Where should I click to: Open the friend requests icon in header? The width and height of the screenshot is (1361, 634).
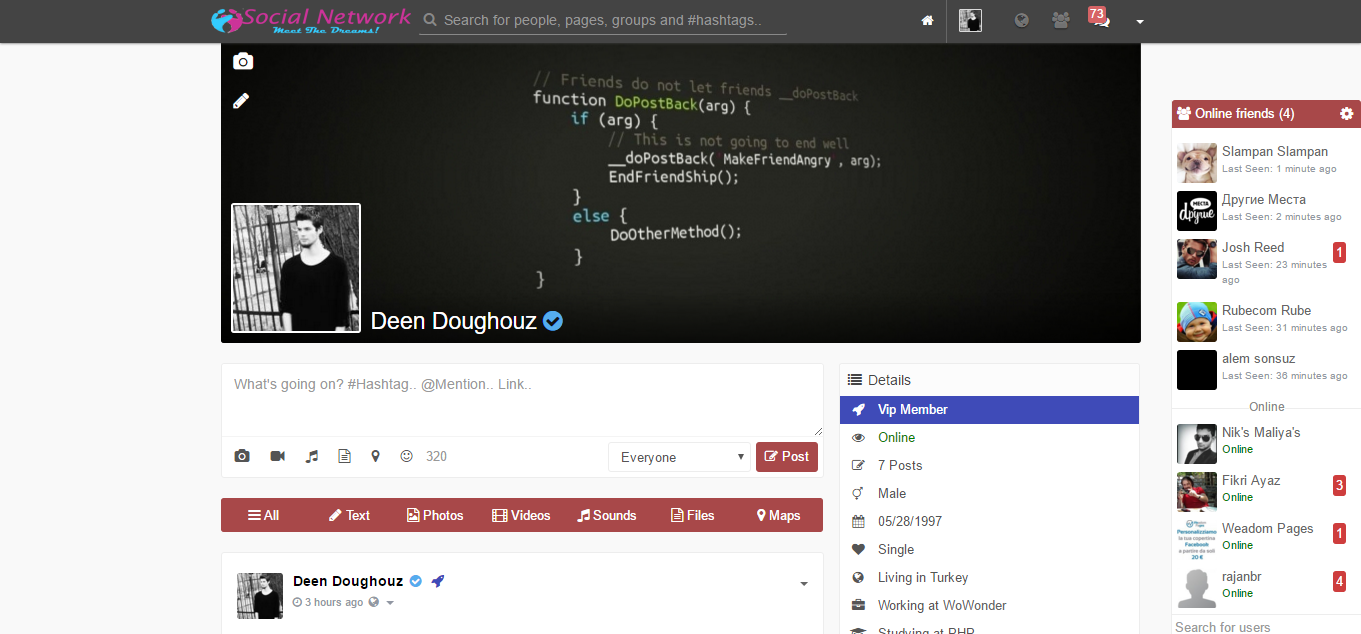click(1061, 20)
